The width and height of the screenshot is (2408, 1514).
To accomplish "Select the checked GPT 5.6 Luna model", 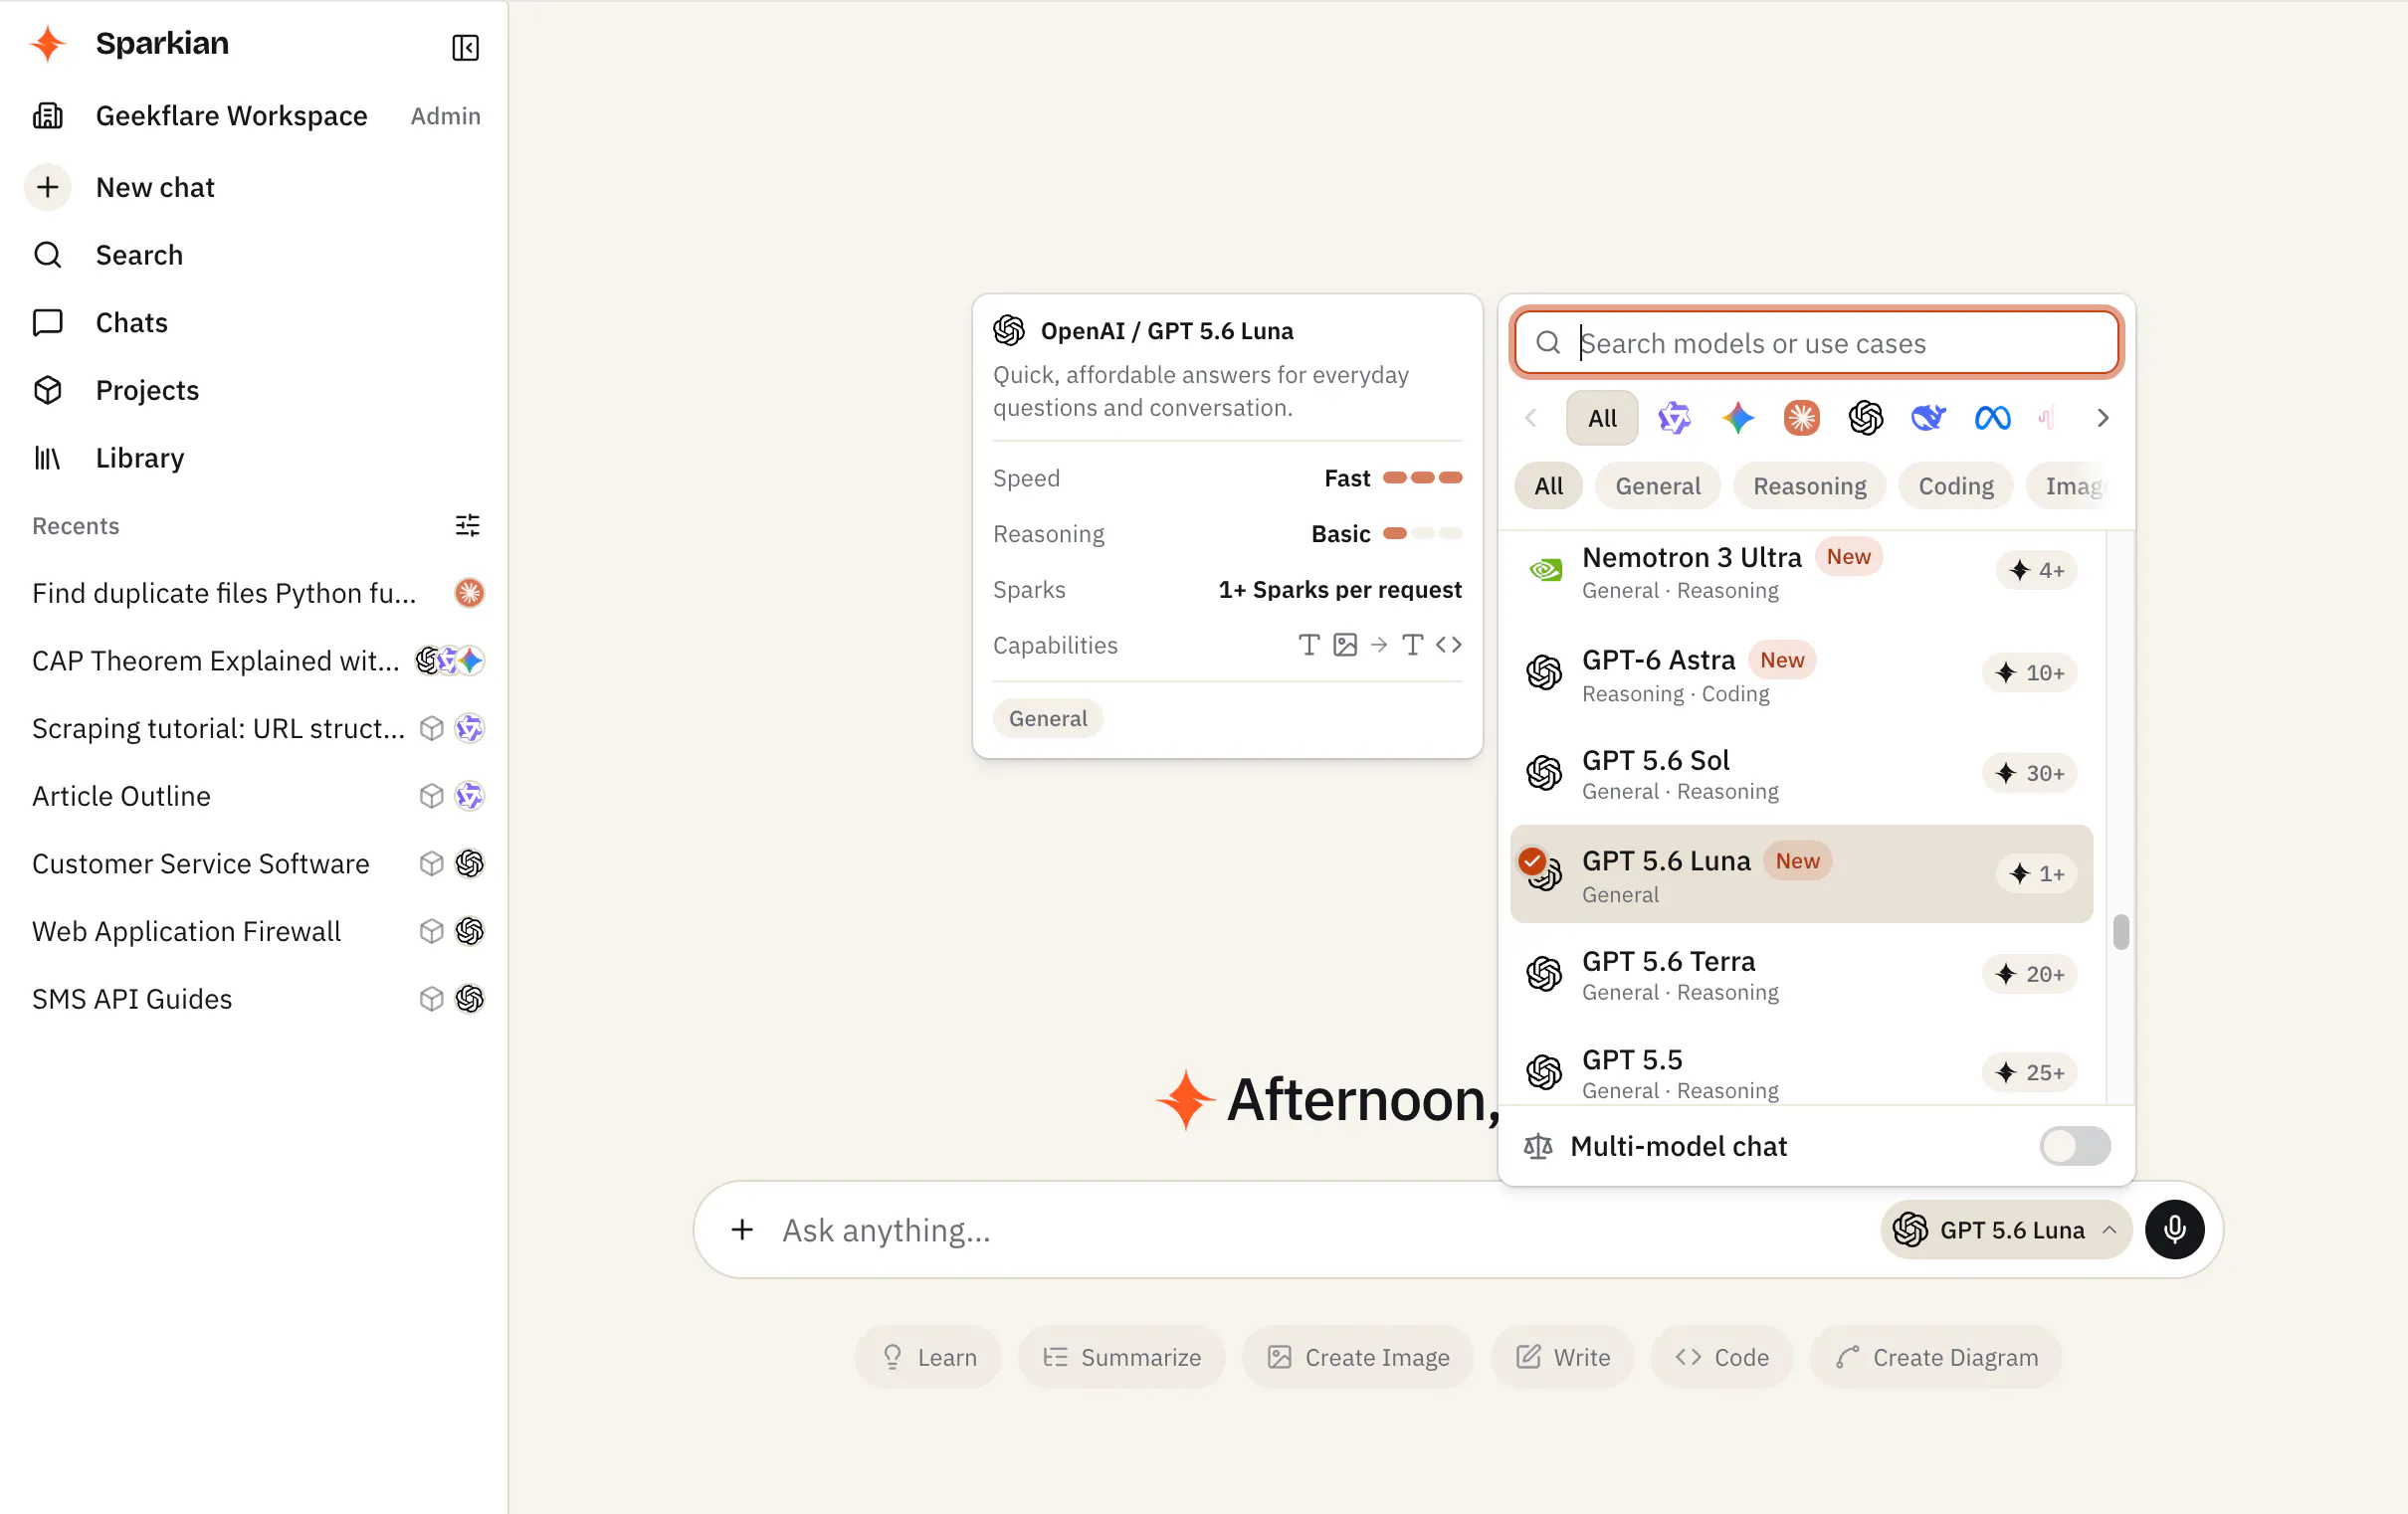I will [1801, 874].
